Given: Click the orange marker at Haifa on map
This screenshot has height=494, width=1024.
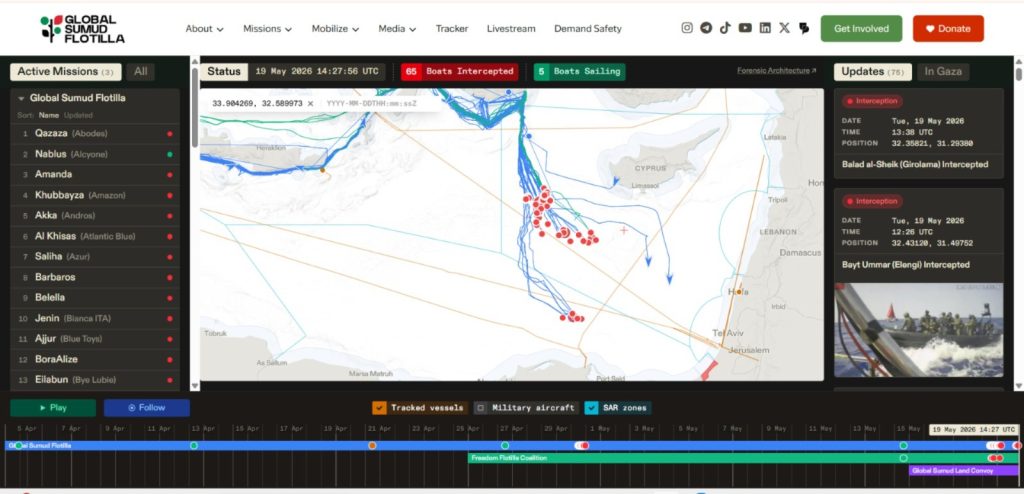Looking at the screenshot, I should [739, 292].
